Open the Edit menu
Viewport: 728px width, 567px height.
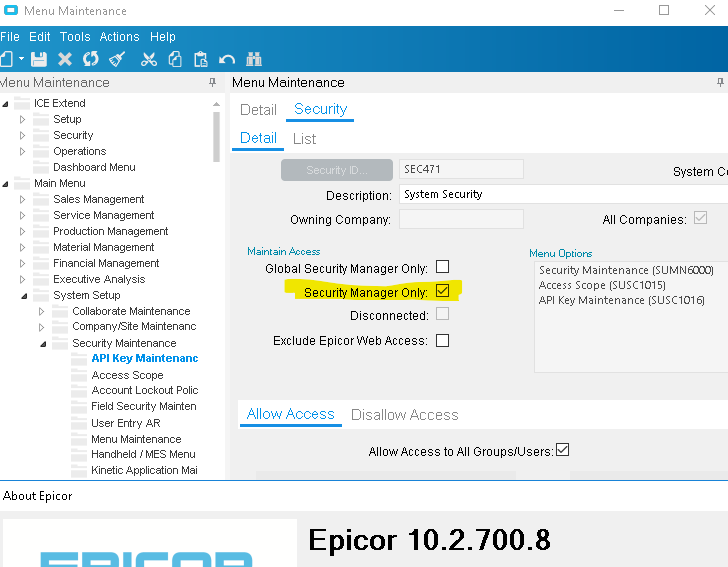pyautogui.click(x=39, y=37)
